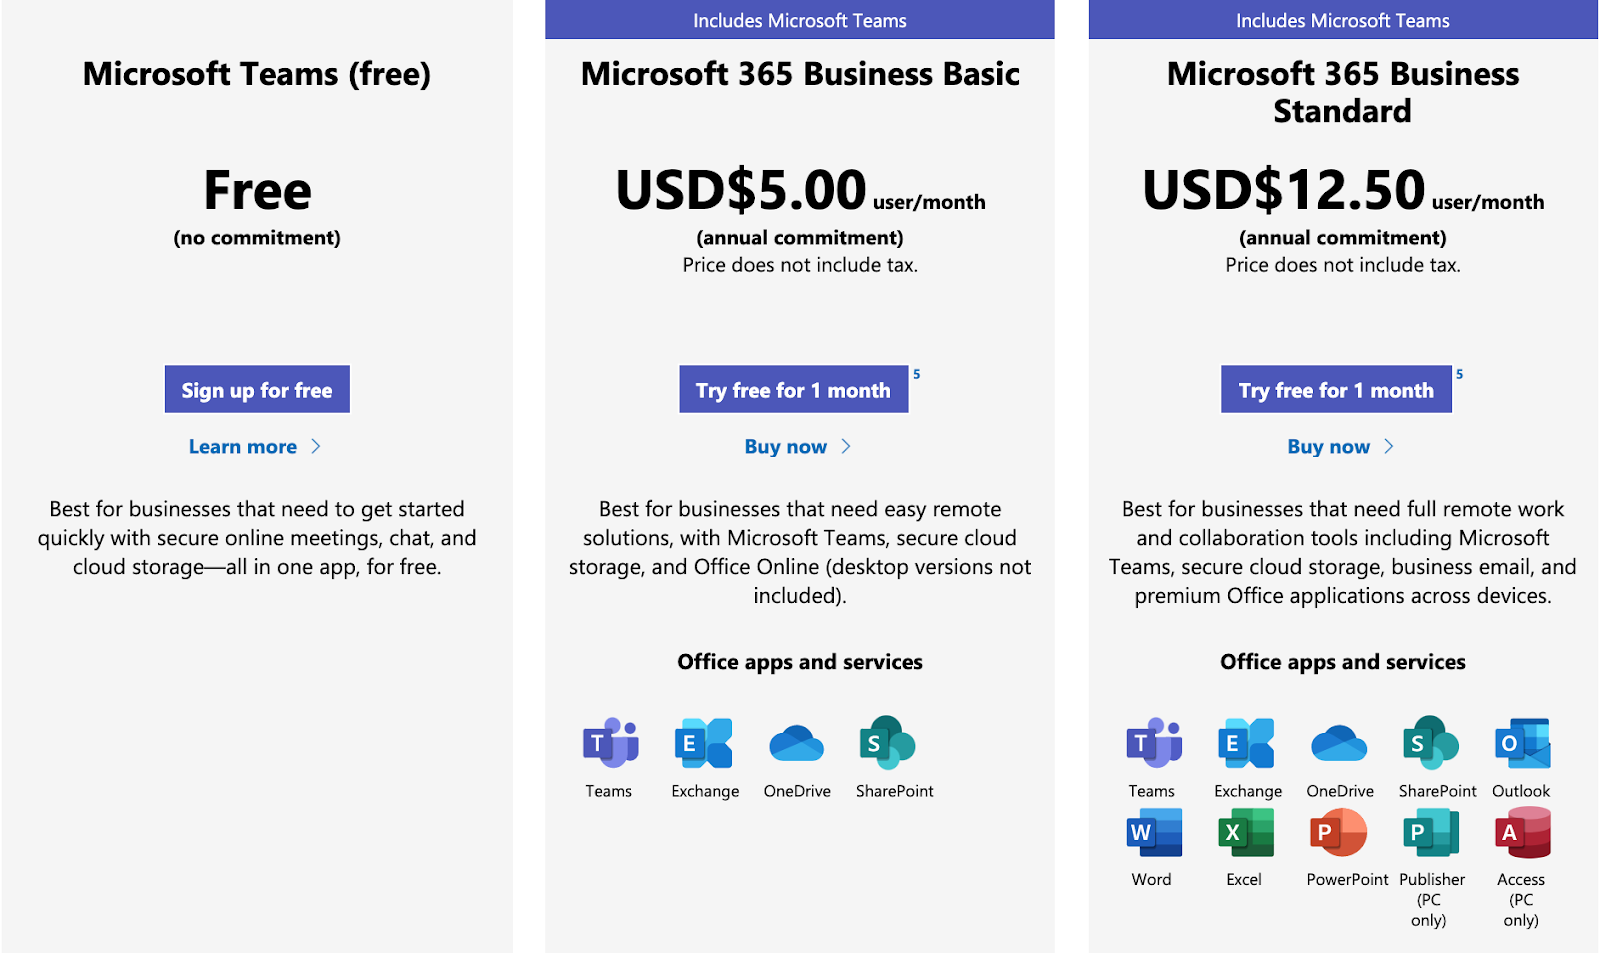
Task: Click the OneDrive icon in Business Standard
Action: pos(1338,744)
